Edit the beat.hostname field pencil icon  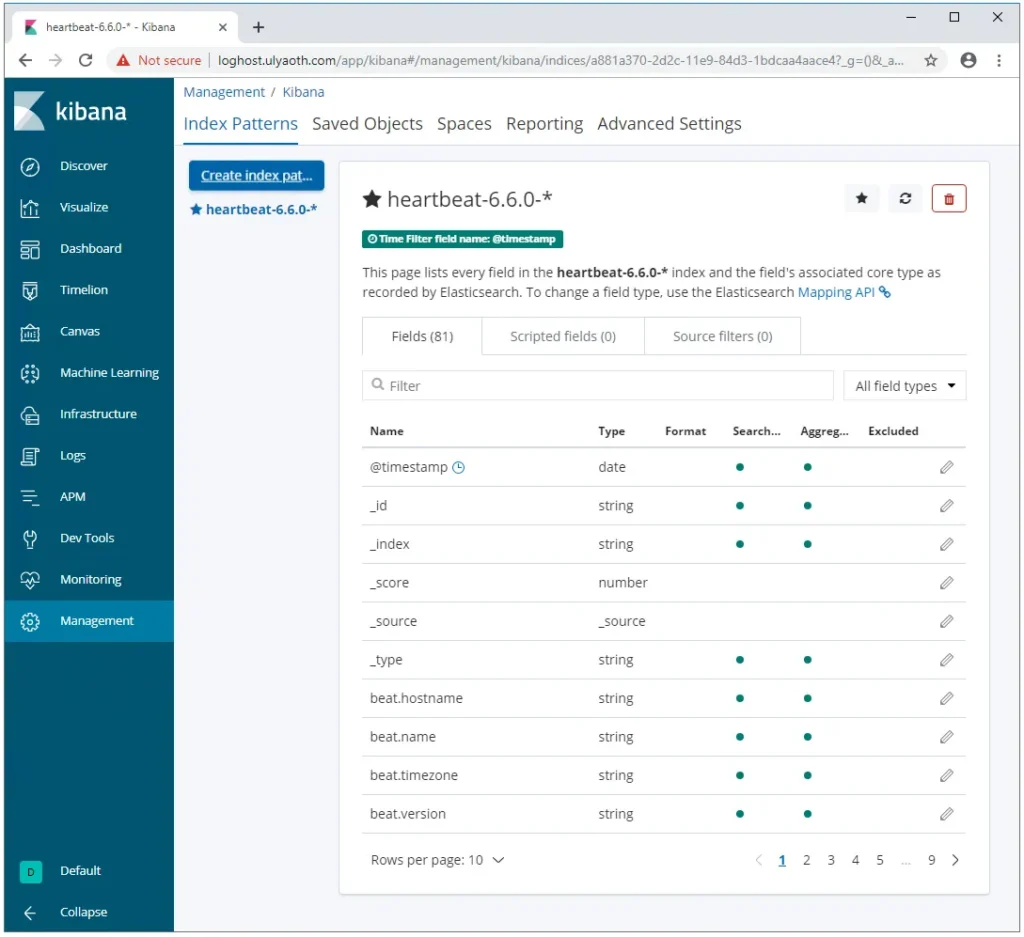946,698
